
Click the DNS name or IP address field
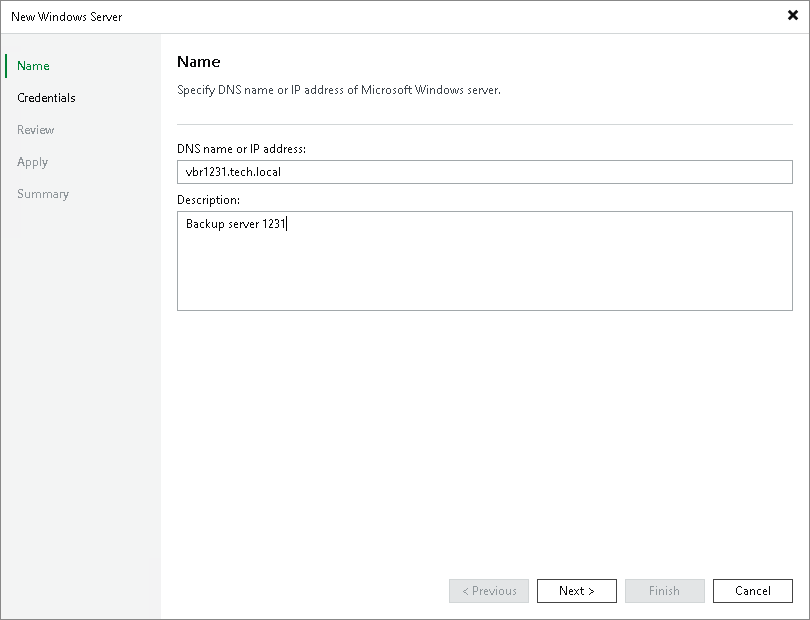tap(485, 172)
